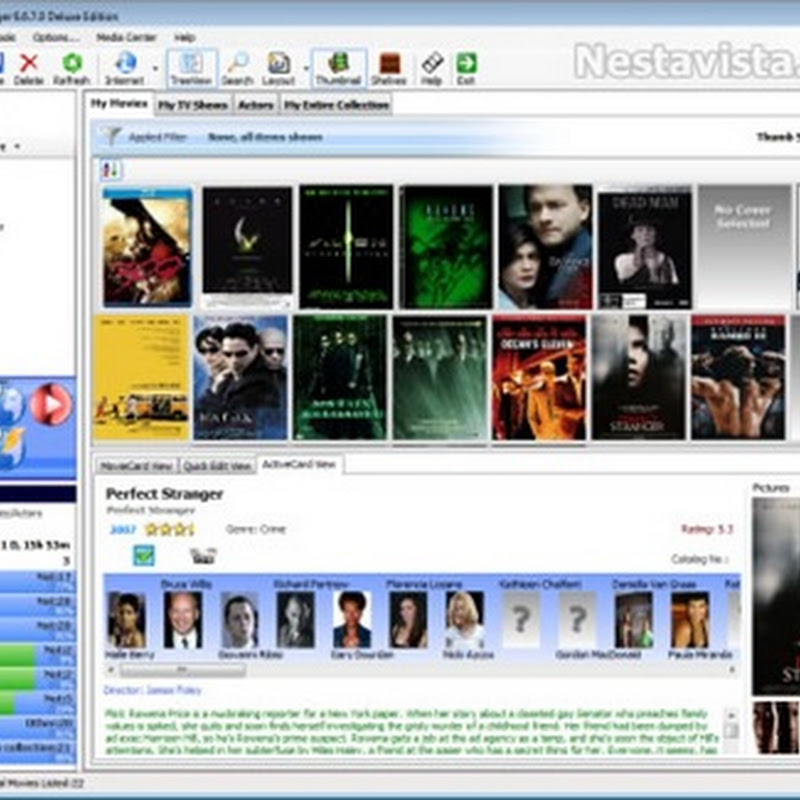Click the Bruce Willis actor name
Viewport: 800px width, 800px height.
tap(186, 584)
